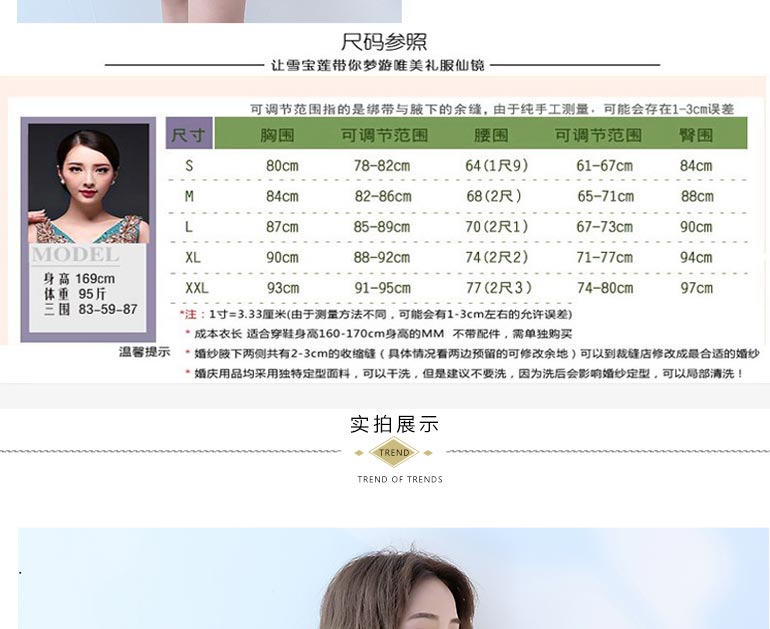This screenshot has height=629, width=770.
Task: Select the S size row label
Action: pyautogui.click(x=189, y=165)
